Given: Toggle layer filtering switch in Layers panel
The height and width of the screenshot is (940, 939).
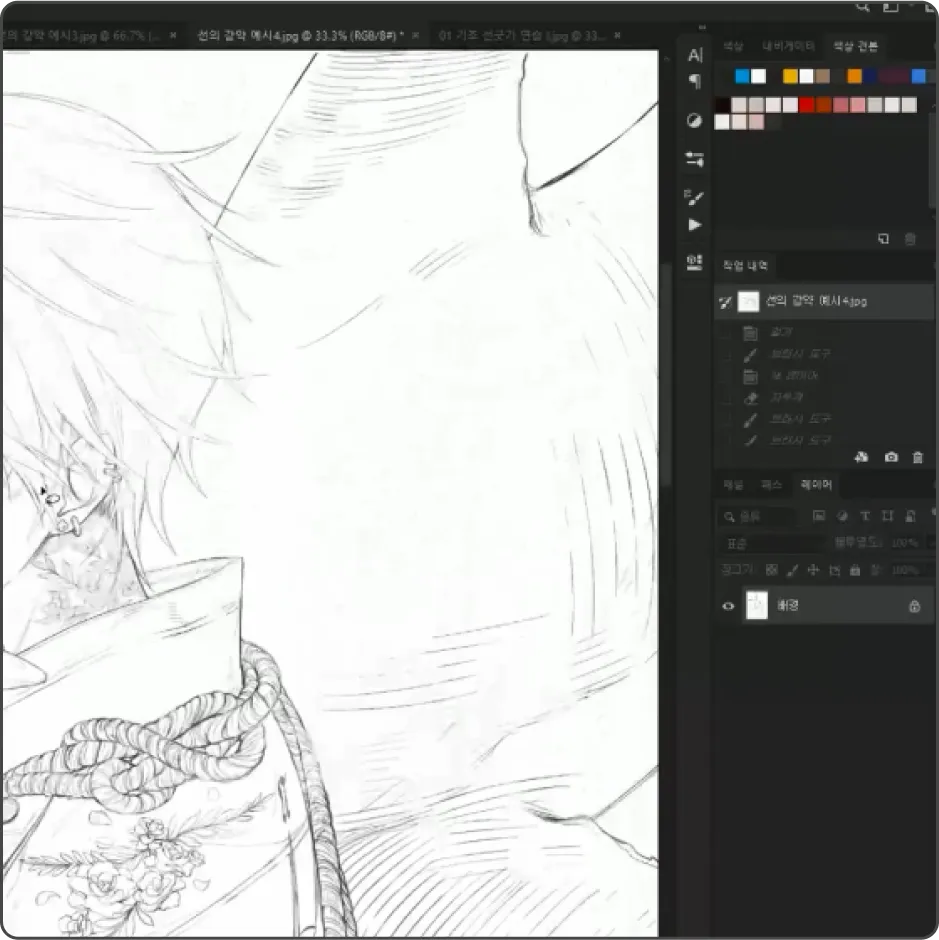Looking at the screenshot, I should click(934, 513).
